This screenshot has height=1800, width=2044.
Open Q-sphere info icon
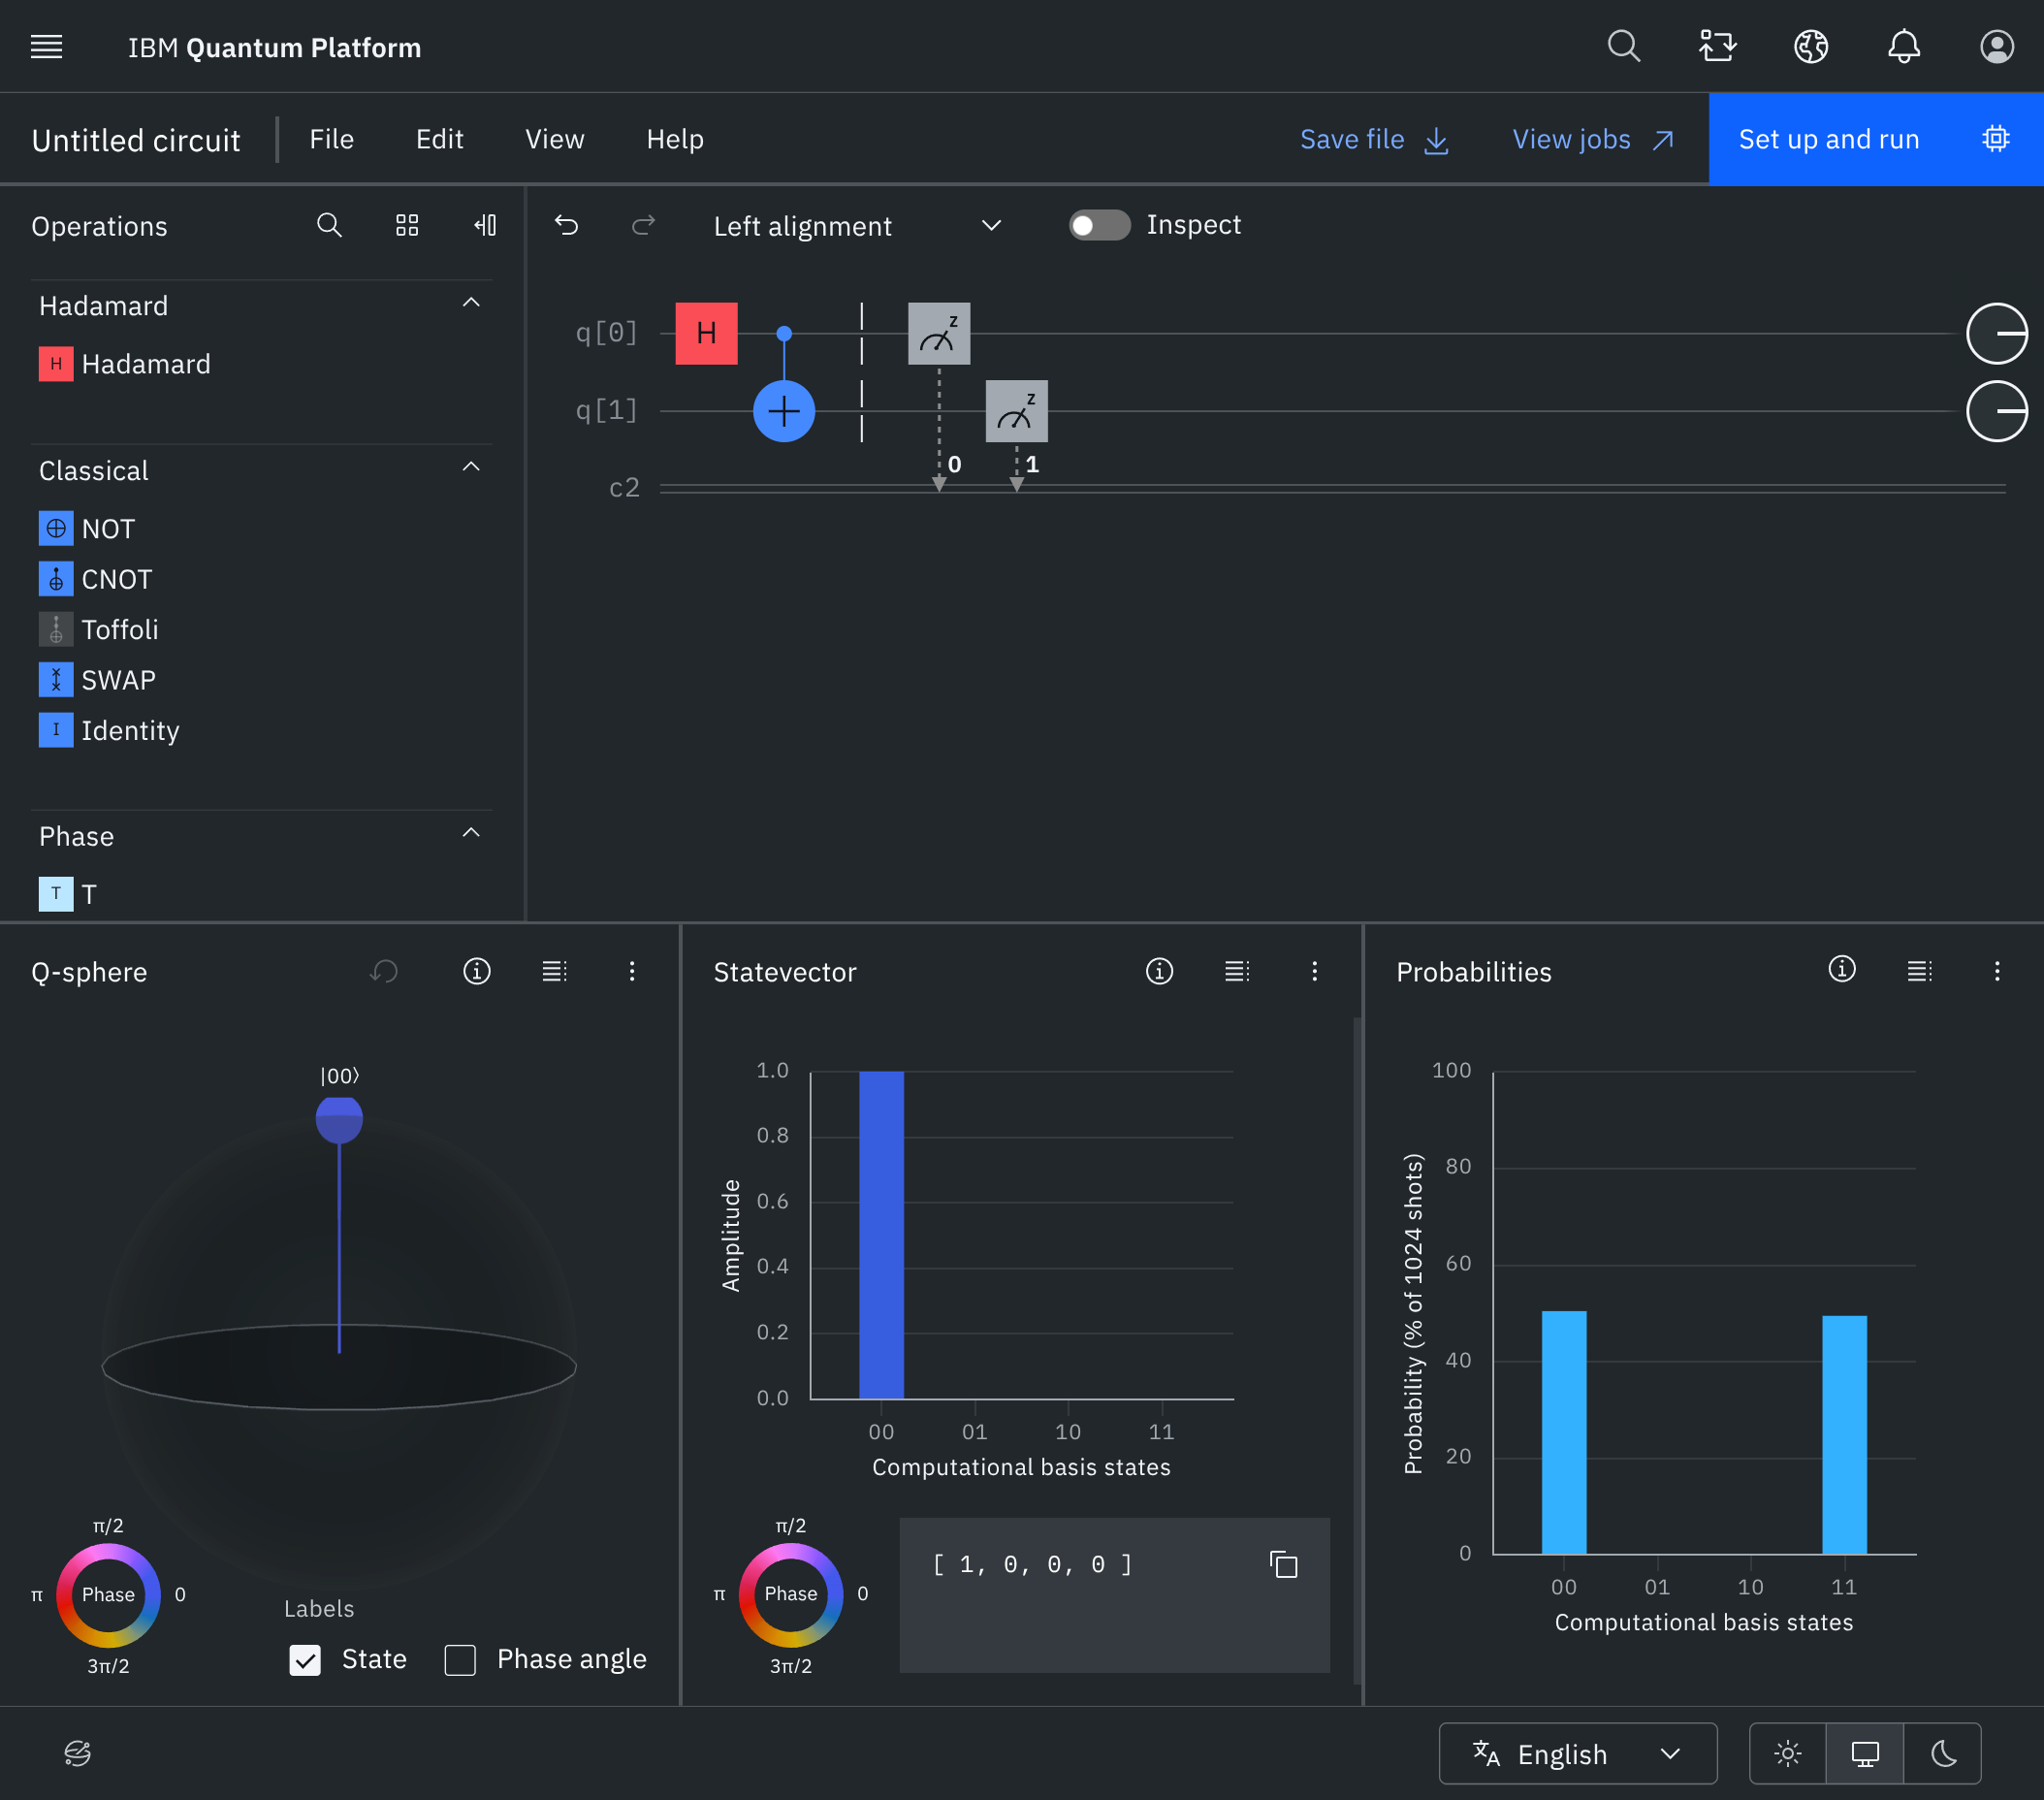pos(477,971)
